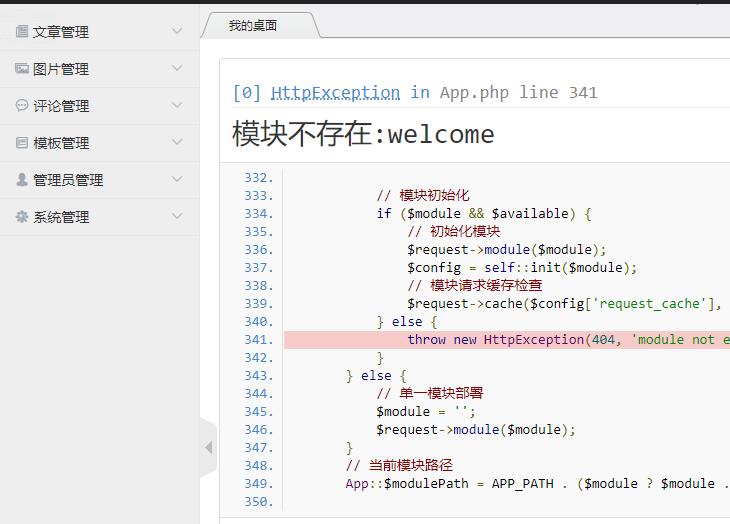Expand the 图片管理 chevron arrow

coord(177,69)
